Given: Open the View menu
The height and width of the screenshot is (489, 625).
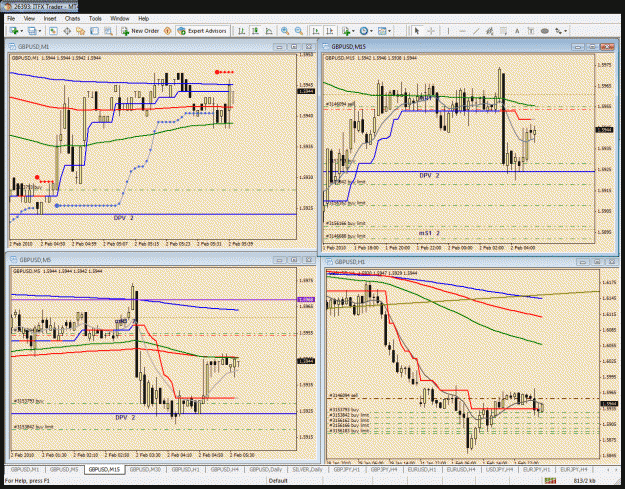Looking at the screenshot, I should coord(29,18).
